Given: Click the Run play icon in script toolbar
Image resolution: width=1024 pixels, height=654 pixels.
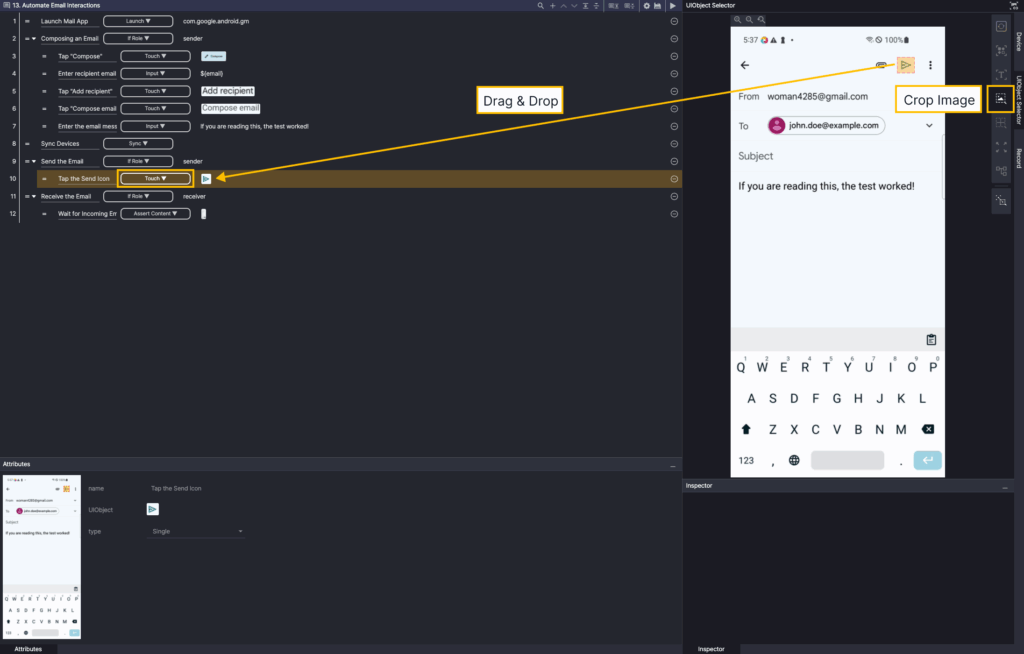Looking at the screenshot, I should (673, 6).
